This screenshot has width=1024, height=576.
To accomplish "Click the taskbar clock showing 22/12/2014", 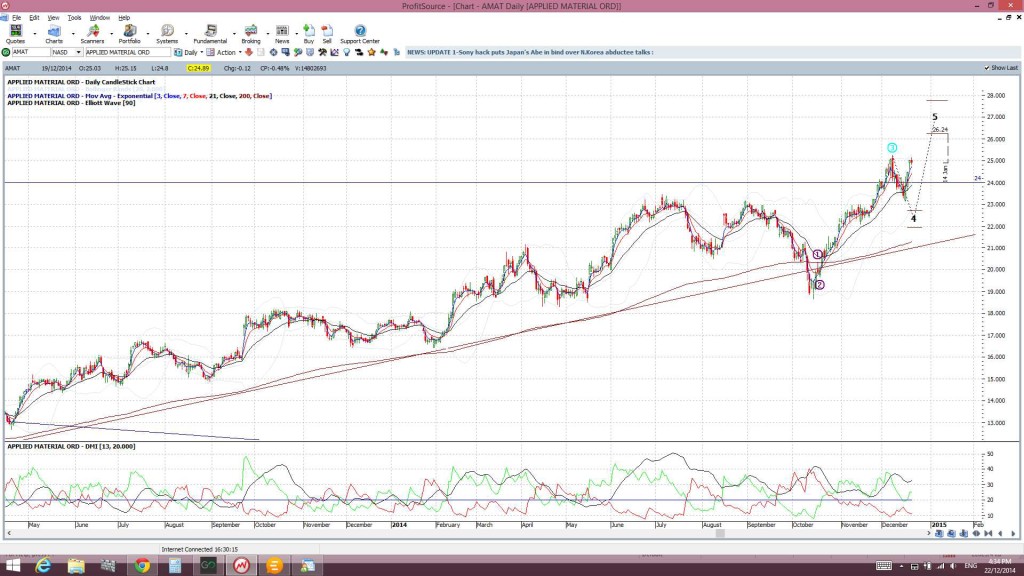I will click(x=1000, y=566).
